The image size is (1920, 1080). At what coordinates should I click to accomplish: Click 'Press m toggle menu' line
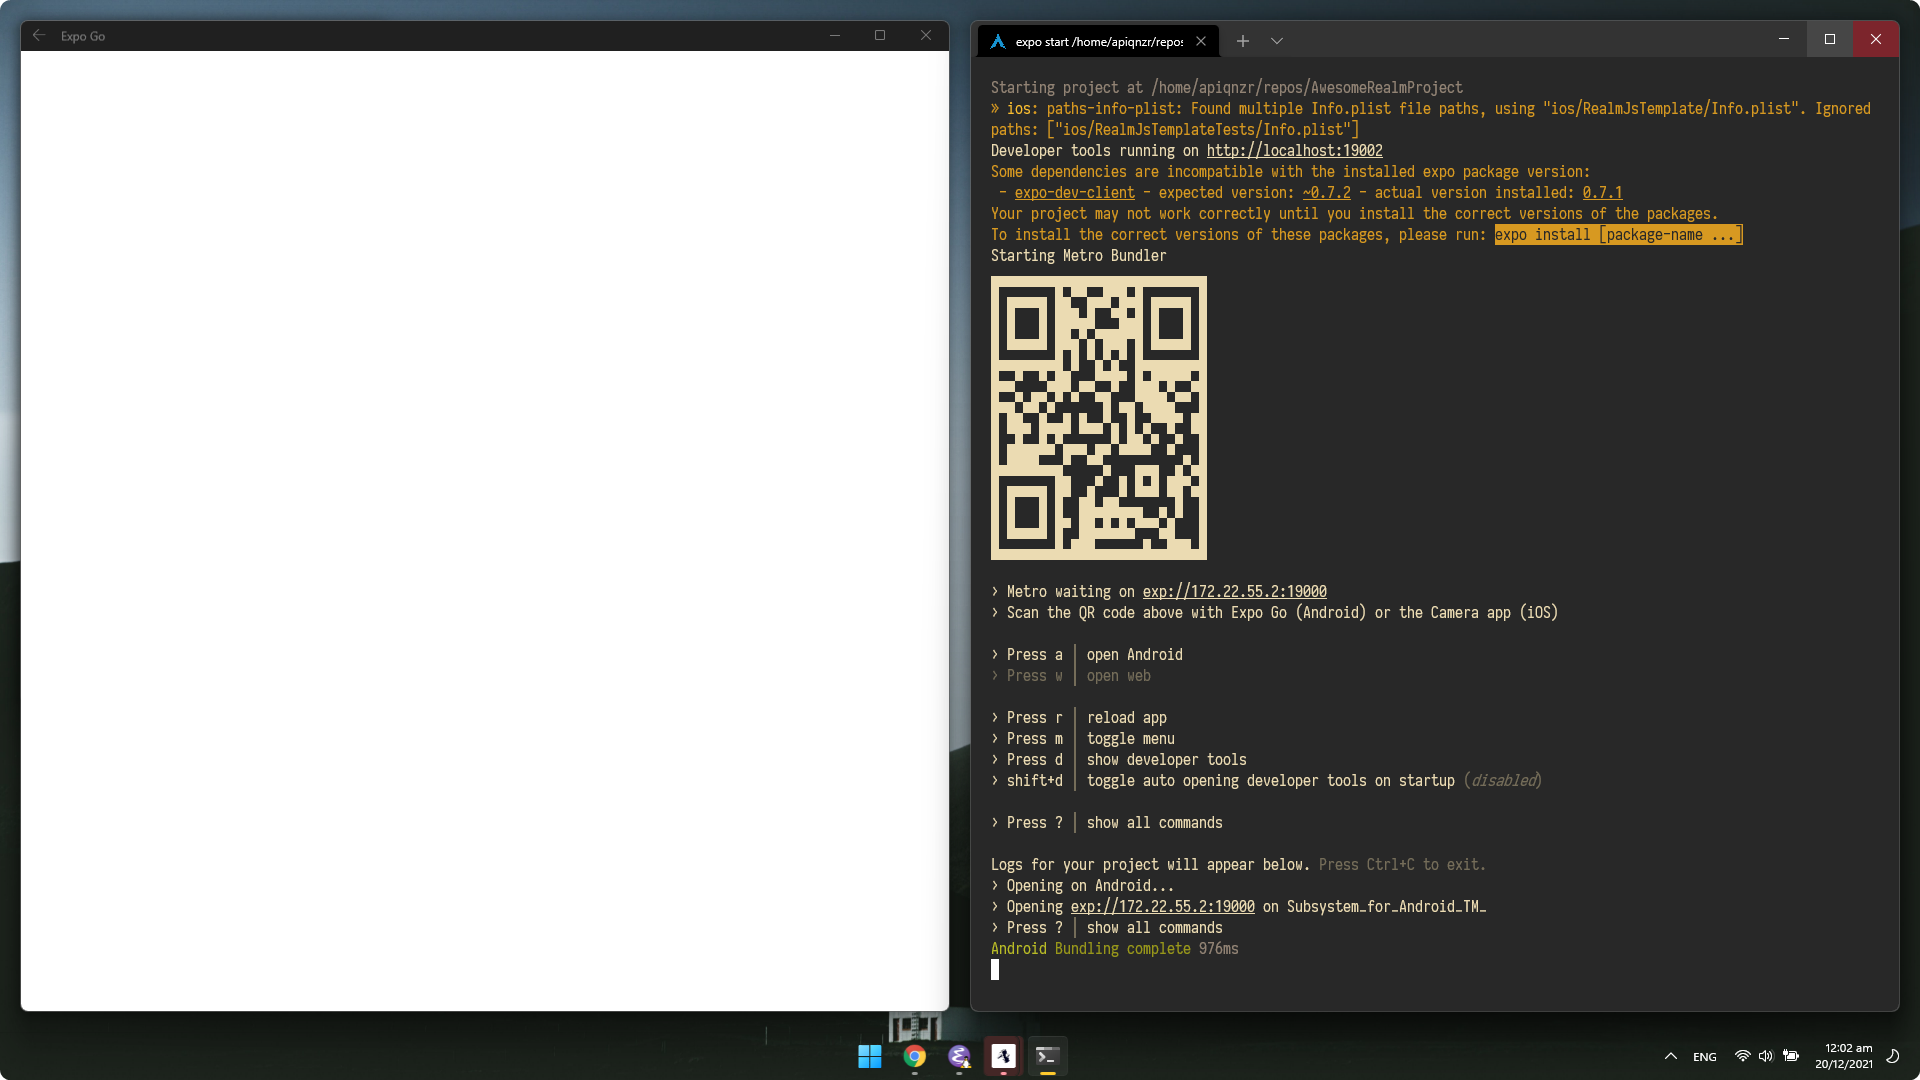click(x=1082, y=739)
